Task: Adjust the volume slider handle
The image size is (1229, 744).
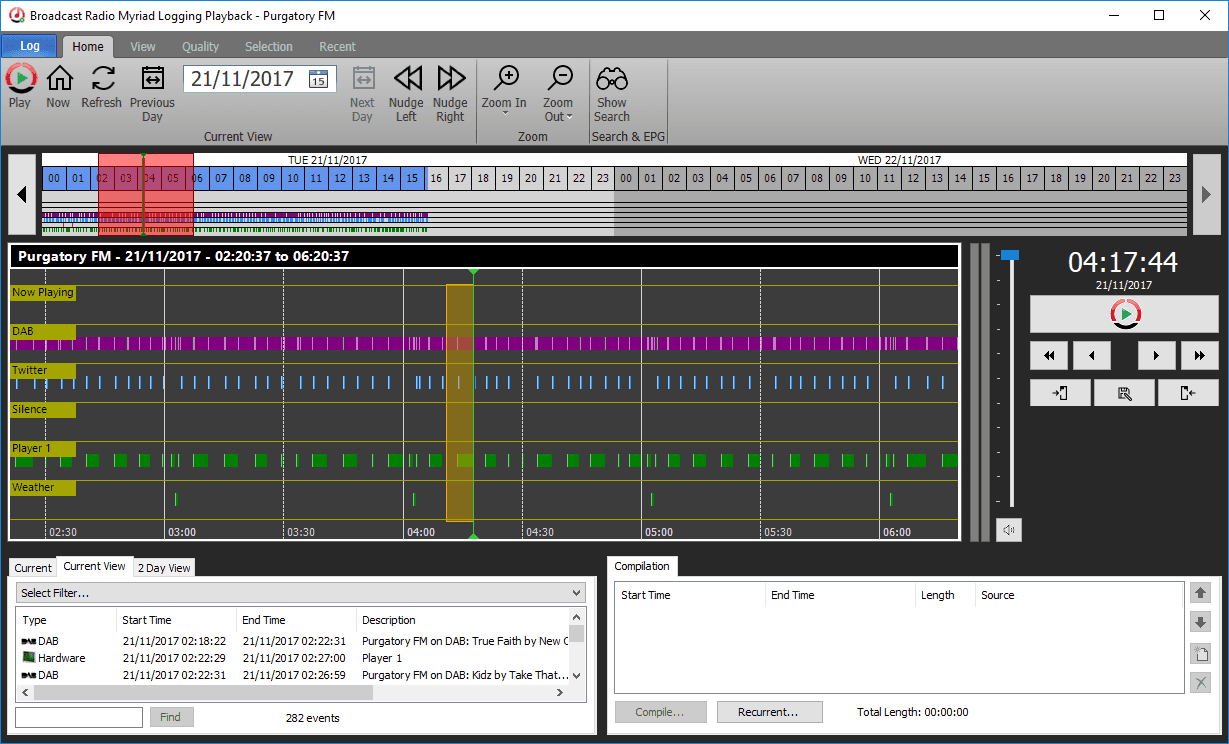Action: 1011,256
